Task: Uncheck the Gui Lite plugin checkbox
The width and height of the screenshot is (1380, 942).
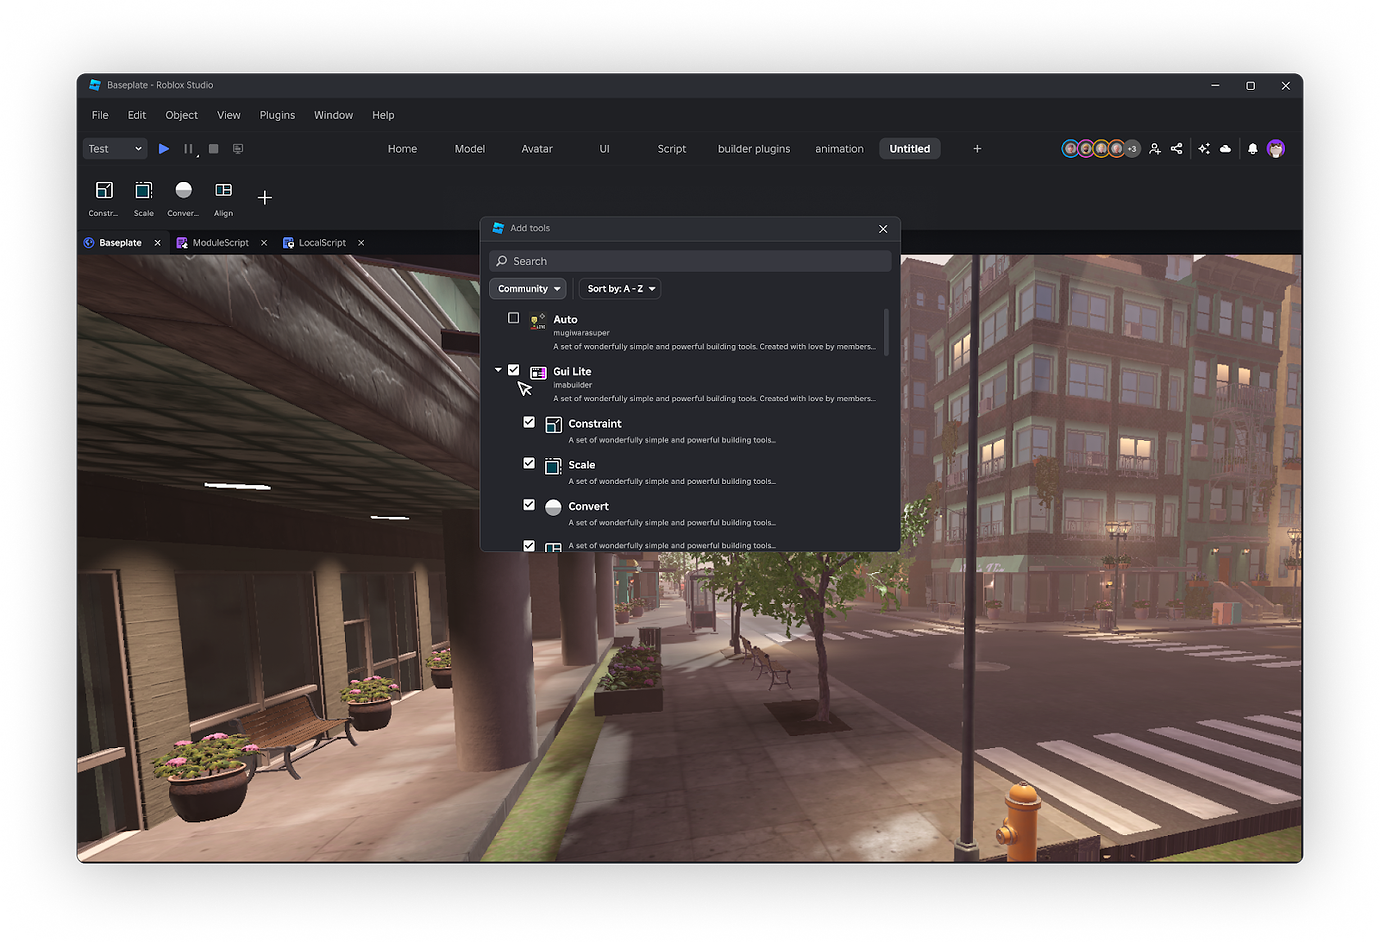Action: coord(514,369)
